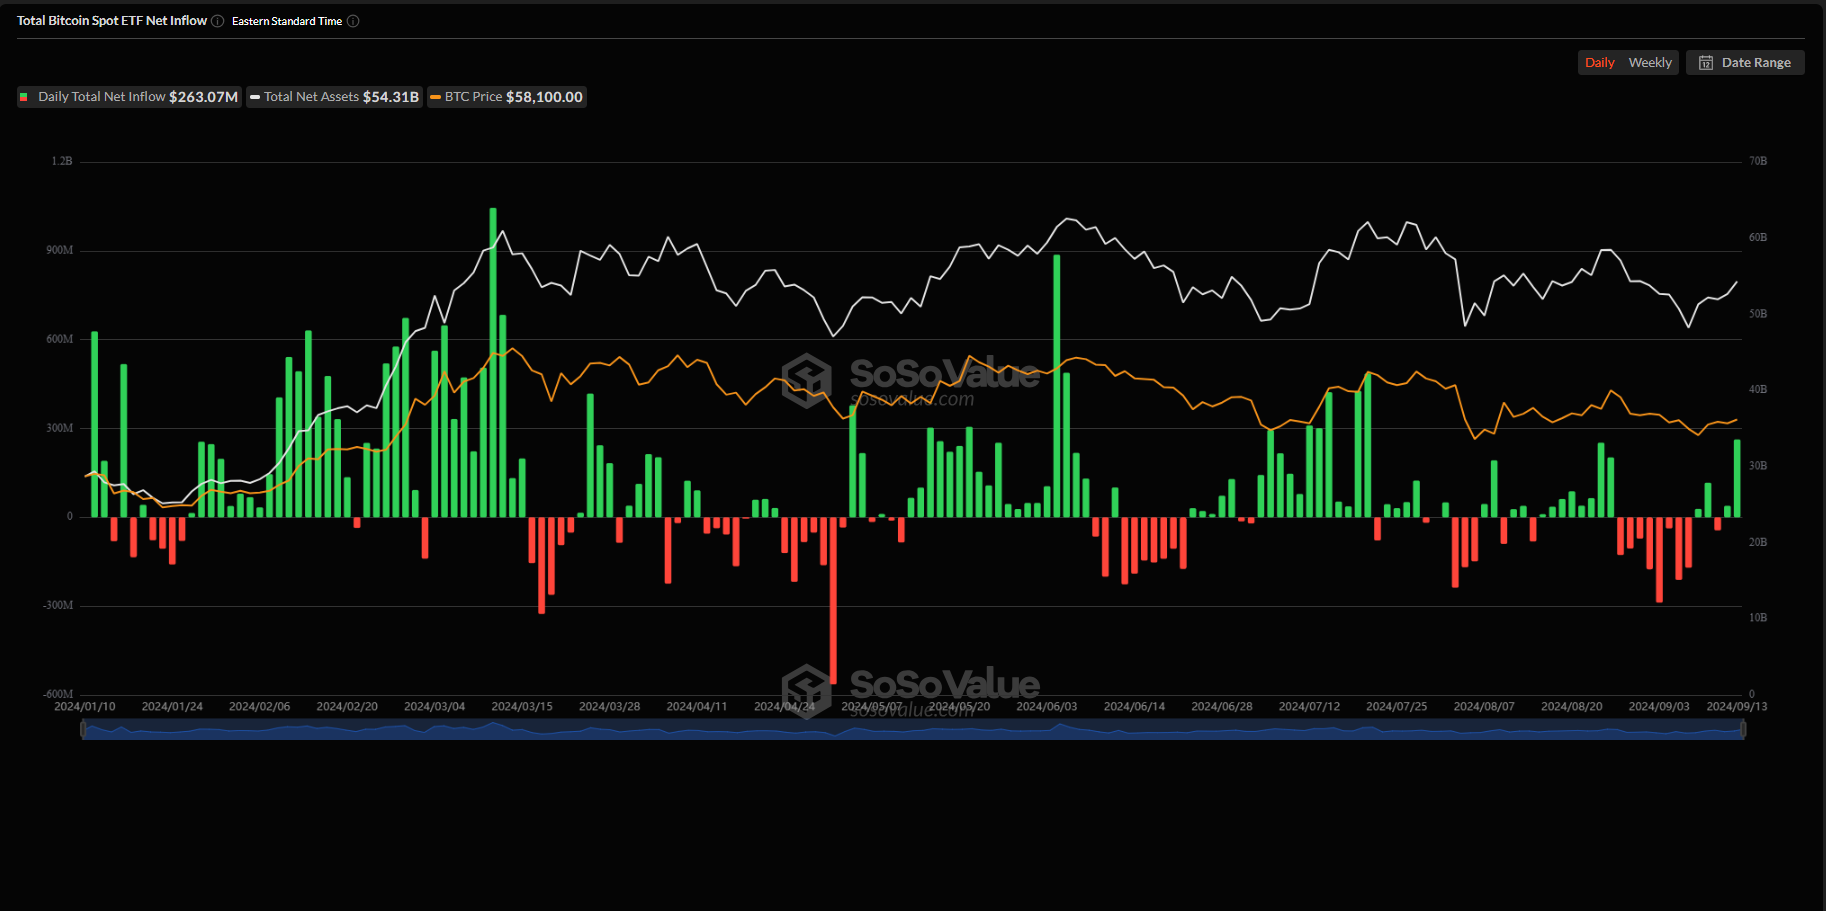Click 40B right axis label

click(1758, 390)
